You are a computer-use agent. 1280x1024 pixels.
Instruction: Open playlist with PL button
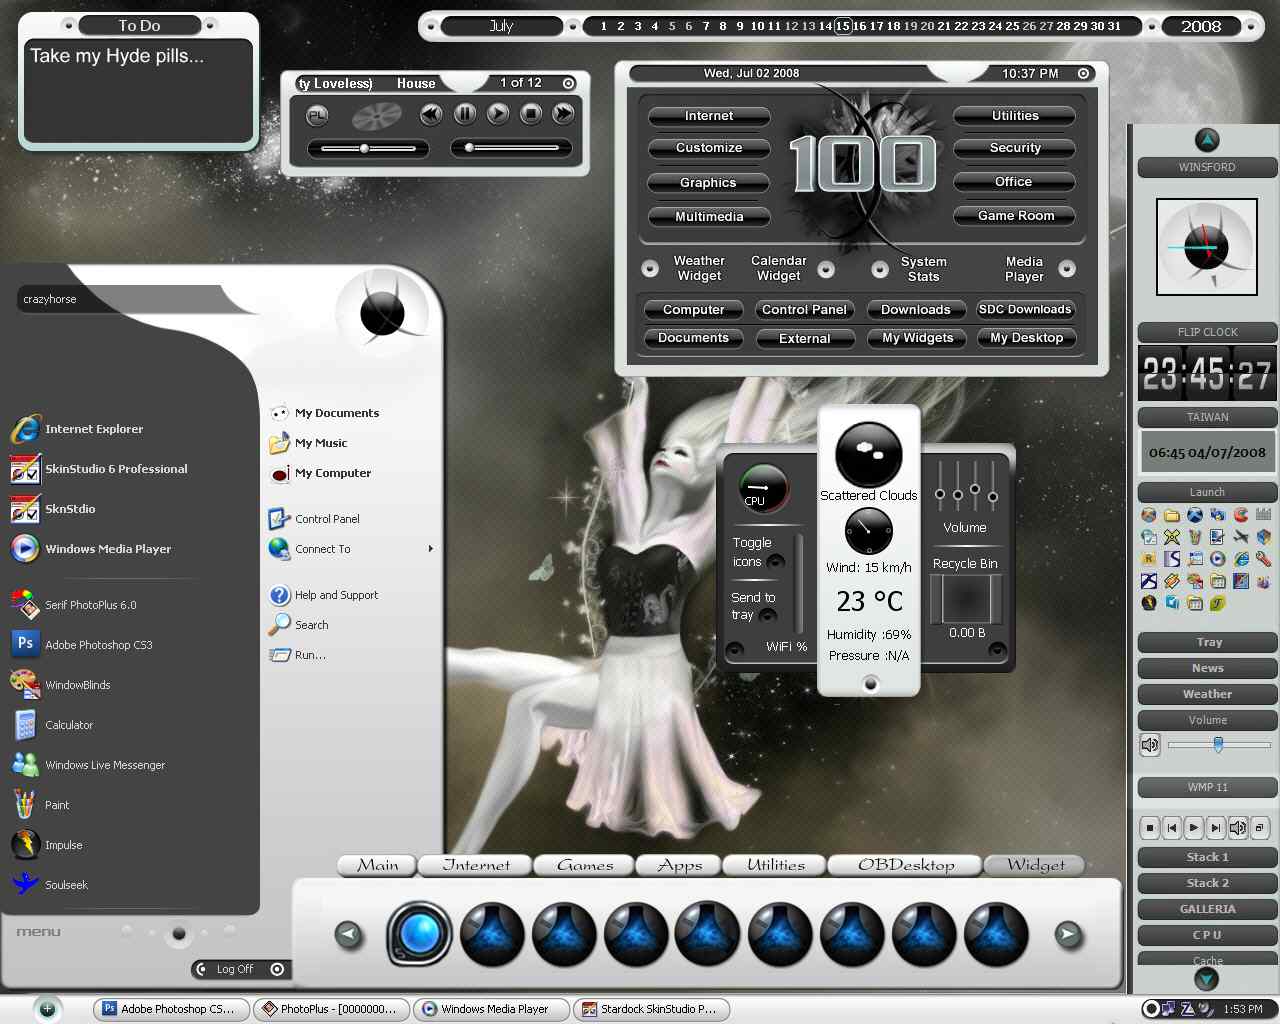click(x=317, y=116)
